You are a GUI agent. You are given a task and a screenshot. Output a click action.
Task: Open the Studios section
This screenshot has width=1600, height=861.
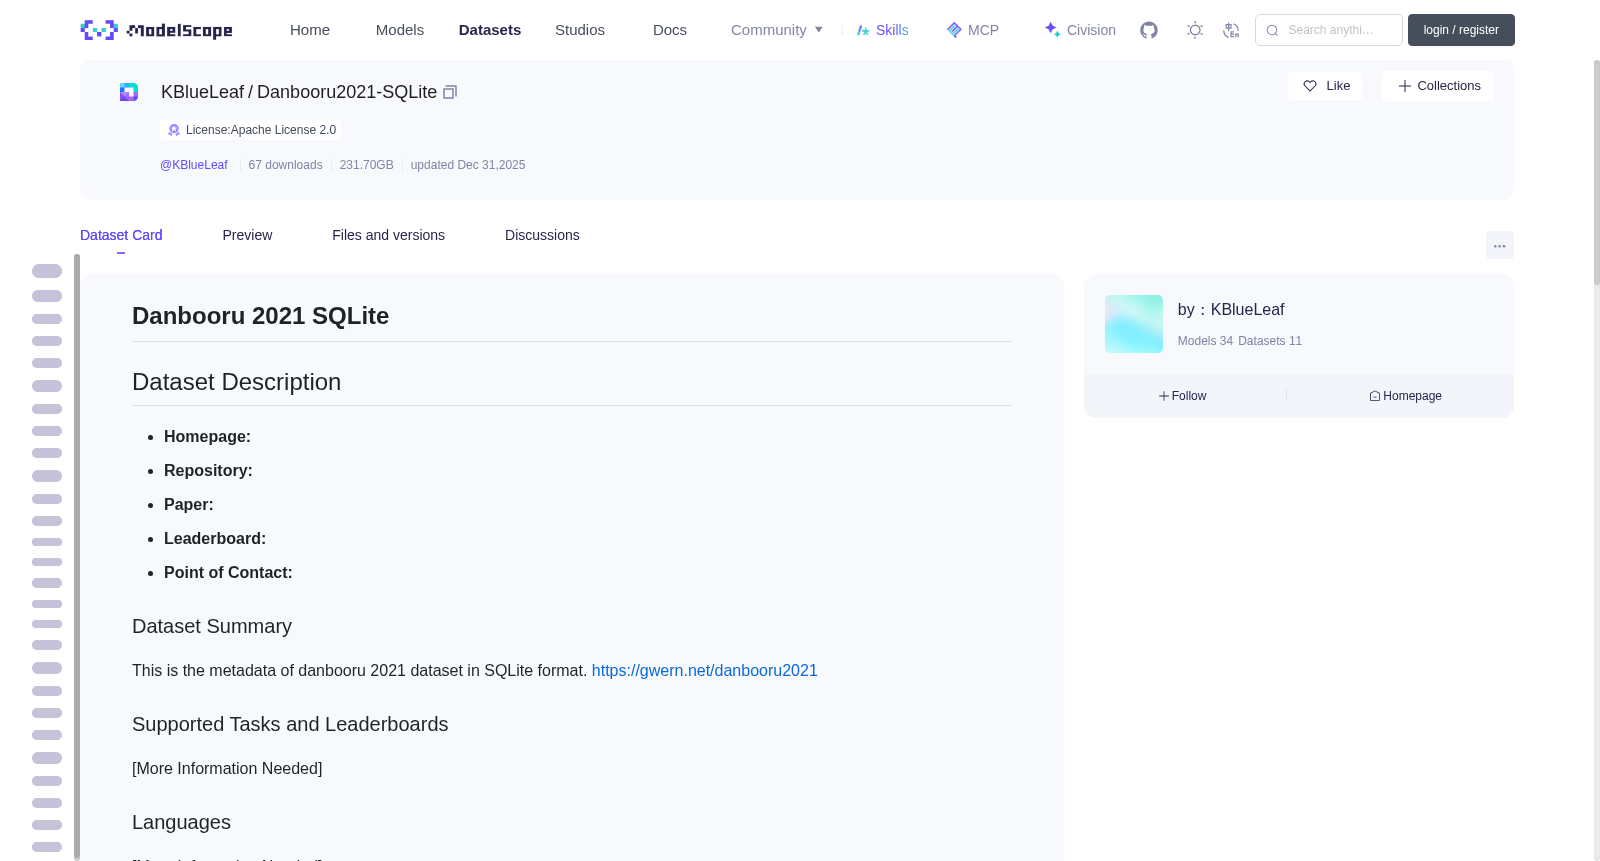(x=580, y=30)
